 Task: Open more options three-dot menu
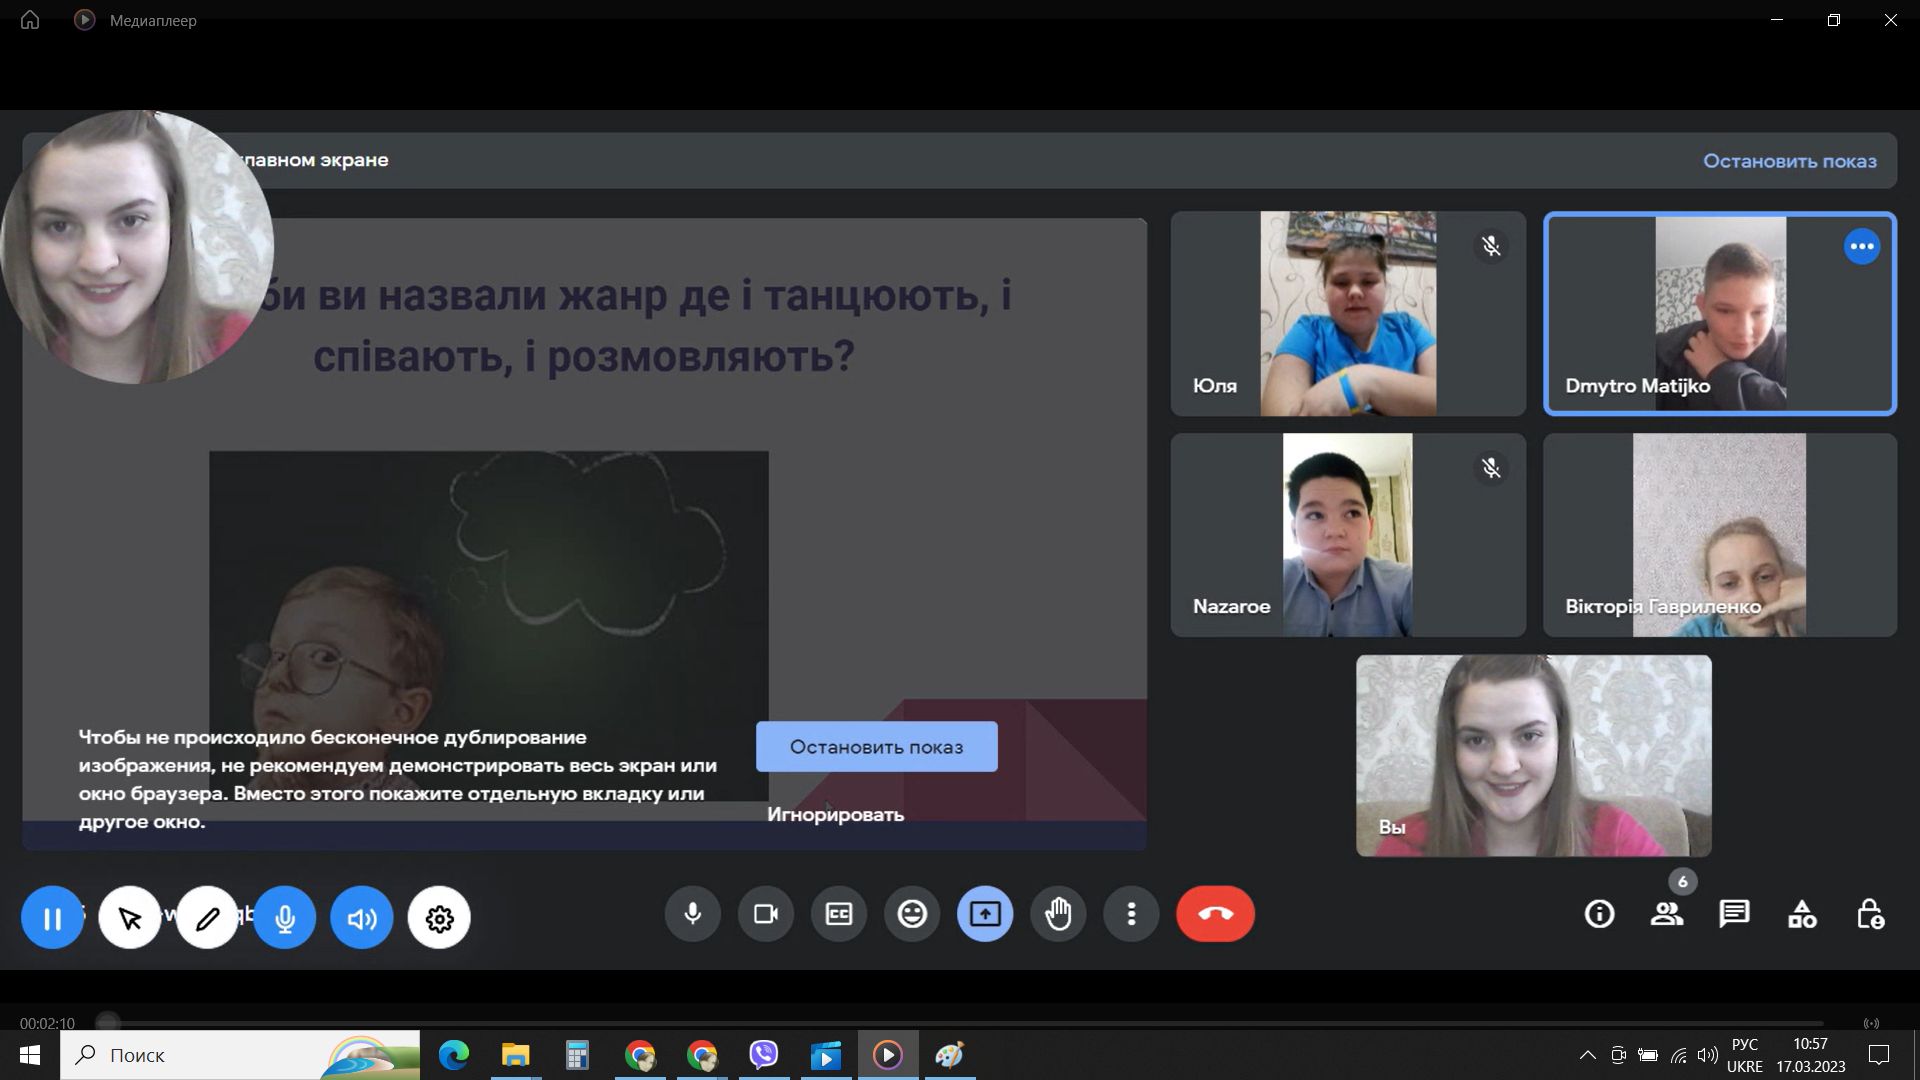point(1131,914)
